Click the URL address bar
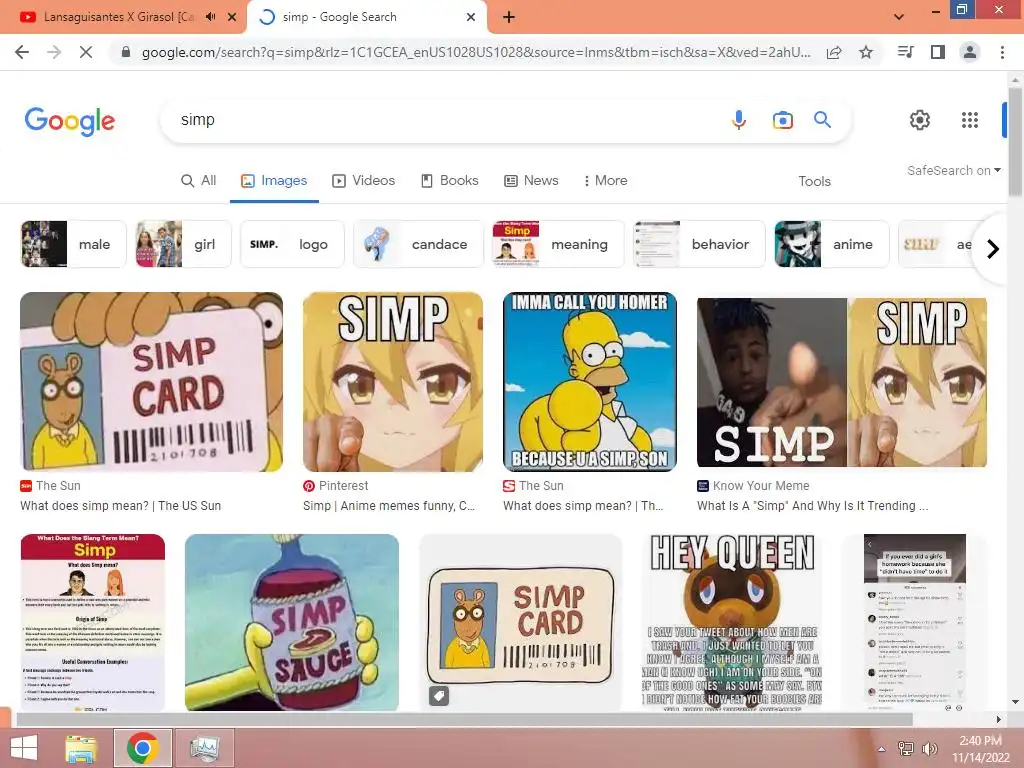1024x768 pixels. point(476,52)
